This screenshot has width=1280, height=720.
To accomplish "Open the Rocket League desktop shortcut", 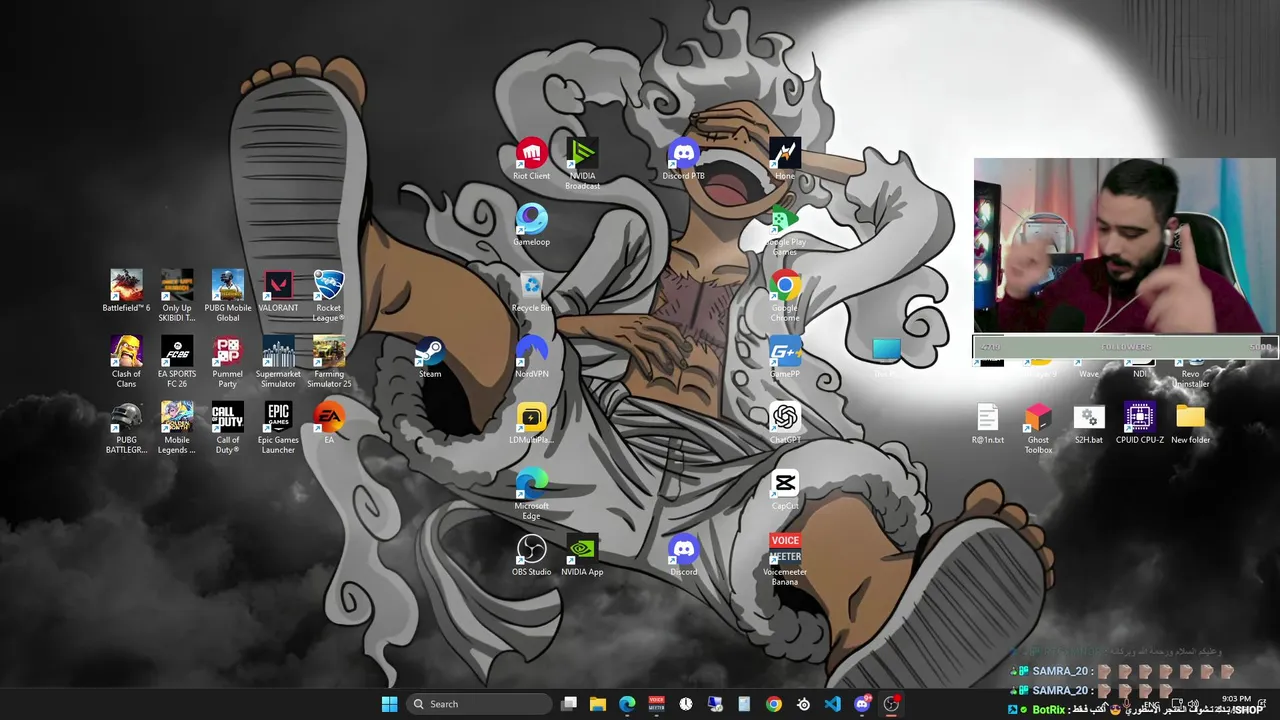I will (x=329, y=295).
